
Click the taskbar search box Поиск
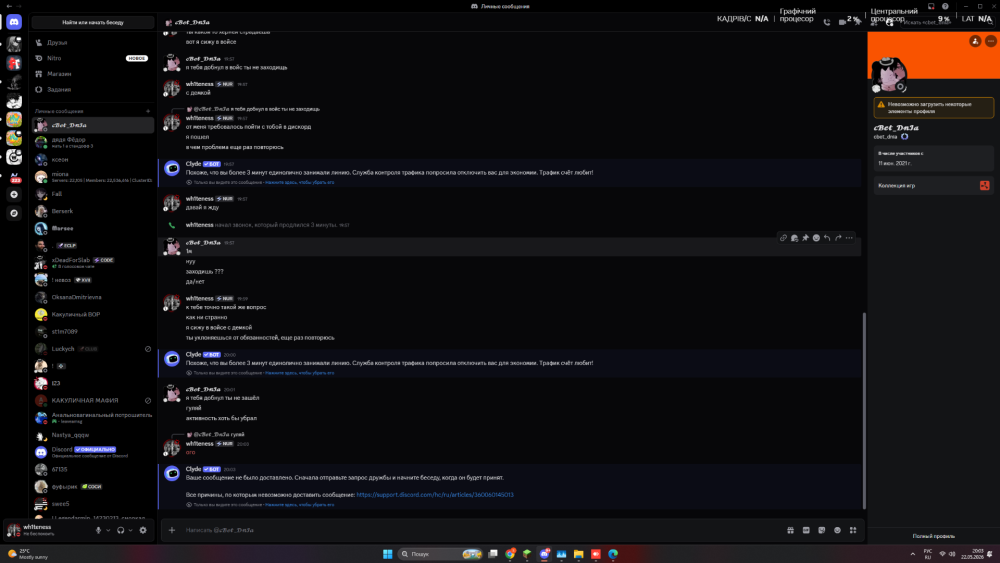click(441, 554)
